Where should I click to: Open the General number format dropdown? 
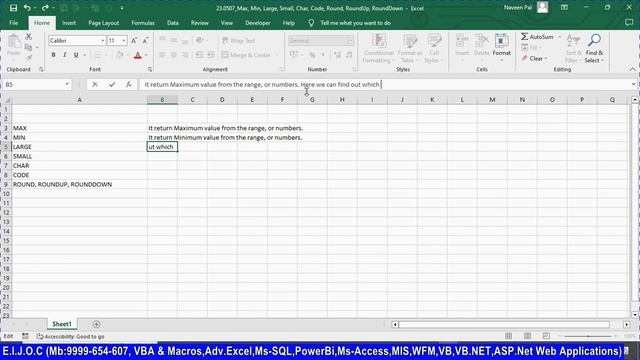pos(350,40)
